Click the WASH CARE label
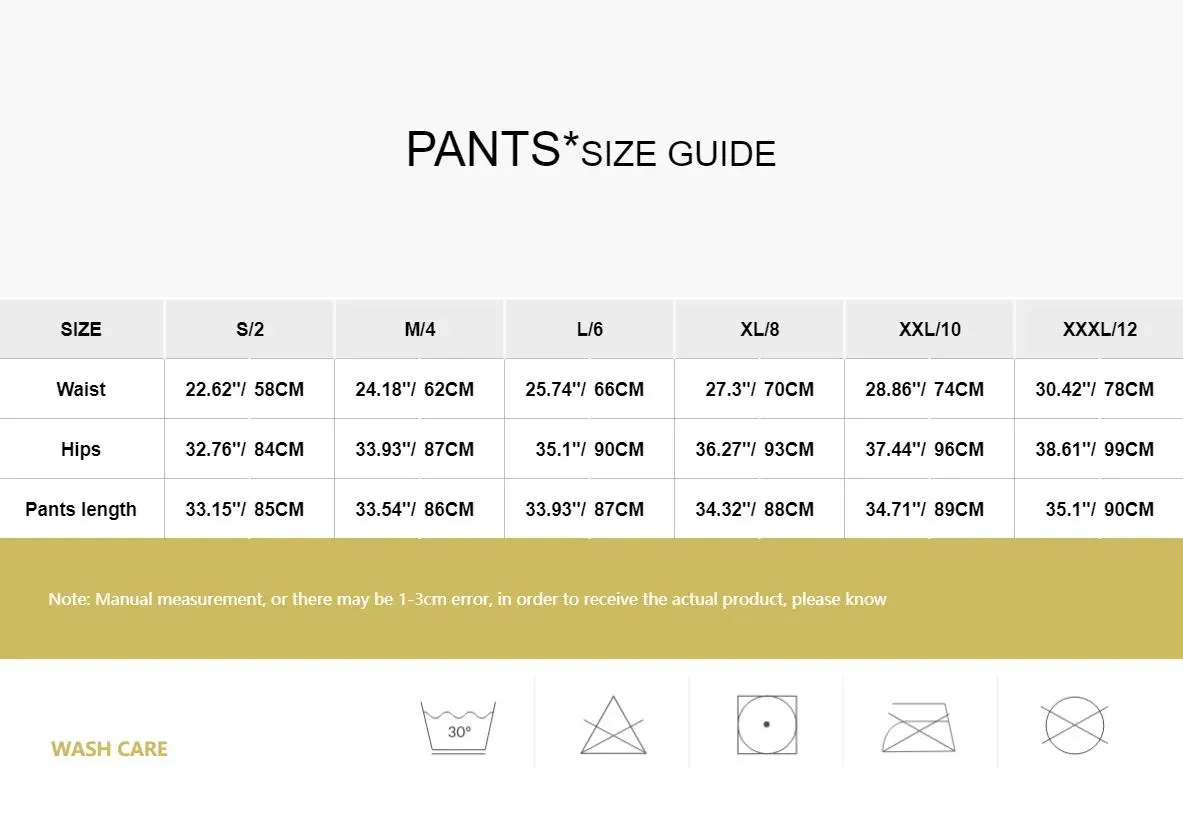 (109, 749)
